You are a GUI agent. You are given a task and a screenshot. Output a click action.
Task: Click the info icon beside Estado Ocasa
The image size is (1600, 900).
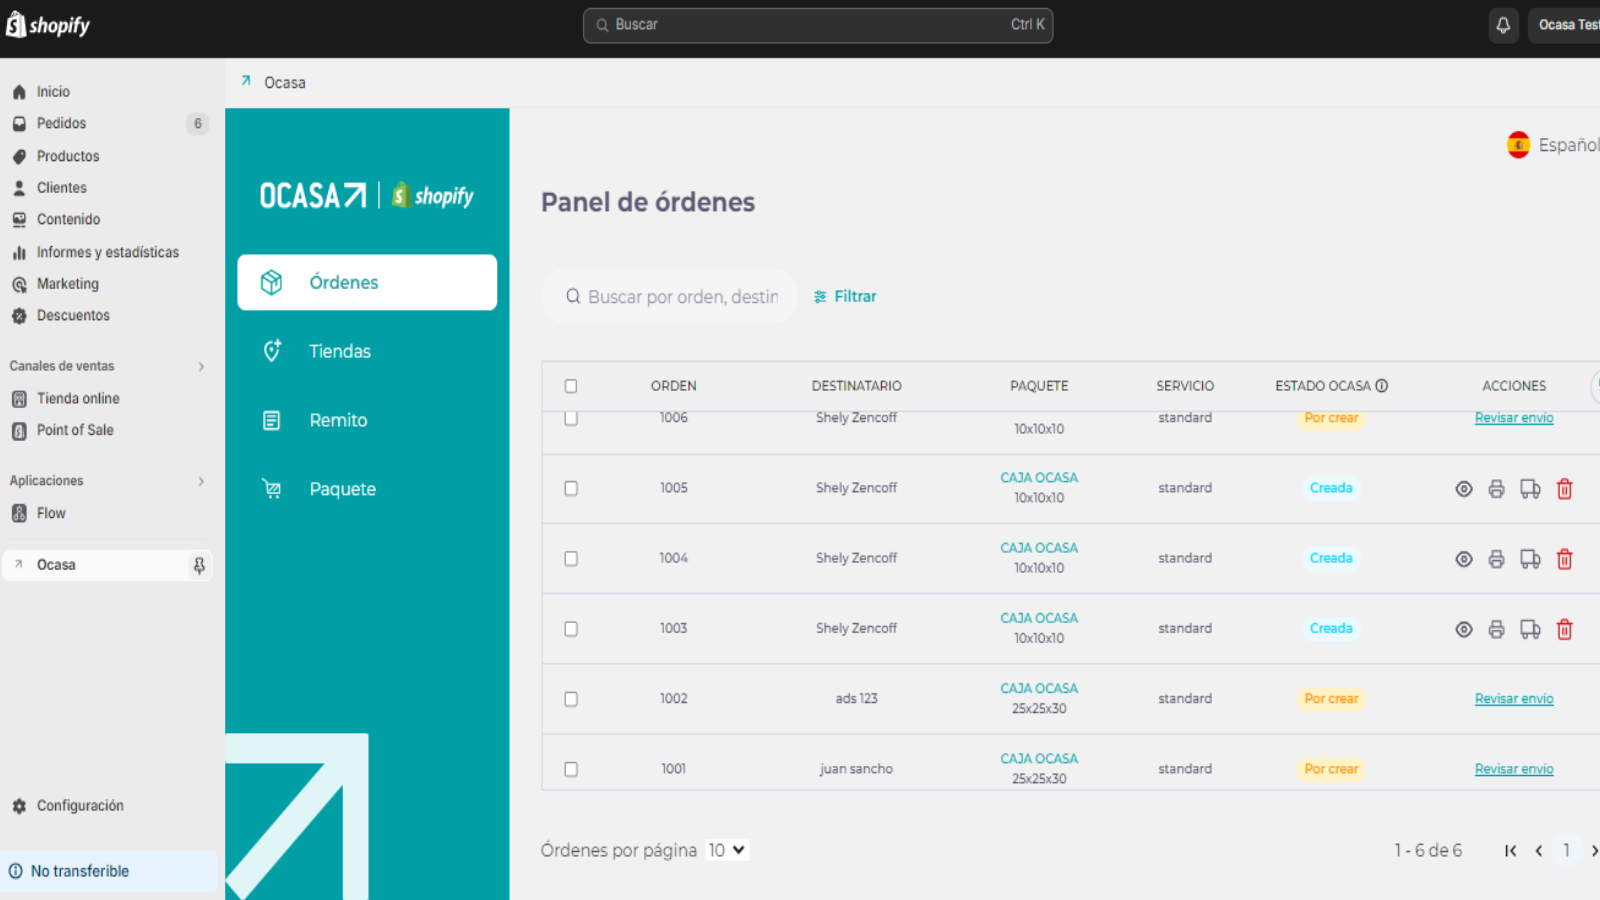pos(1381,386)
